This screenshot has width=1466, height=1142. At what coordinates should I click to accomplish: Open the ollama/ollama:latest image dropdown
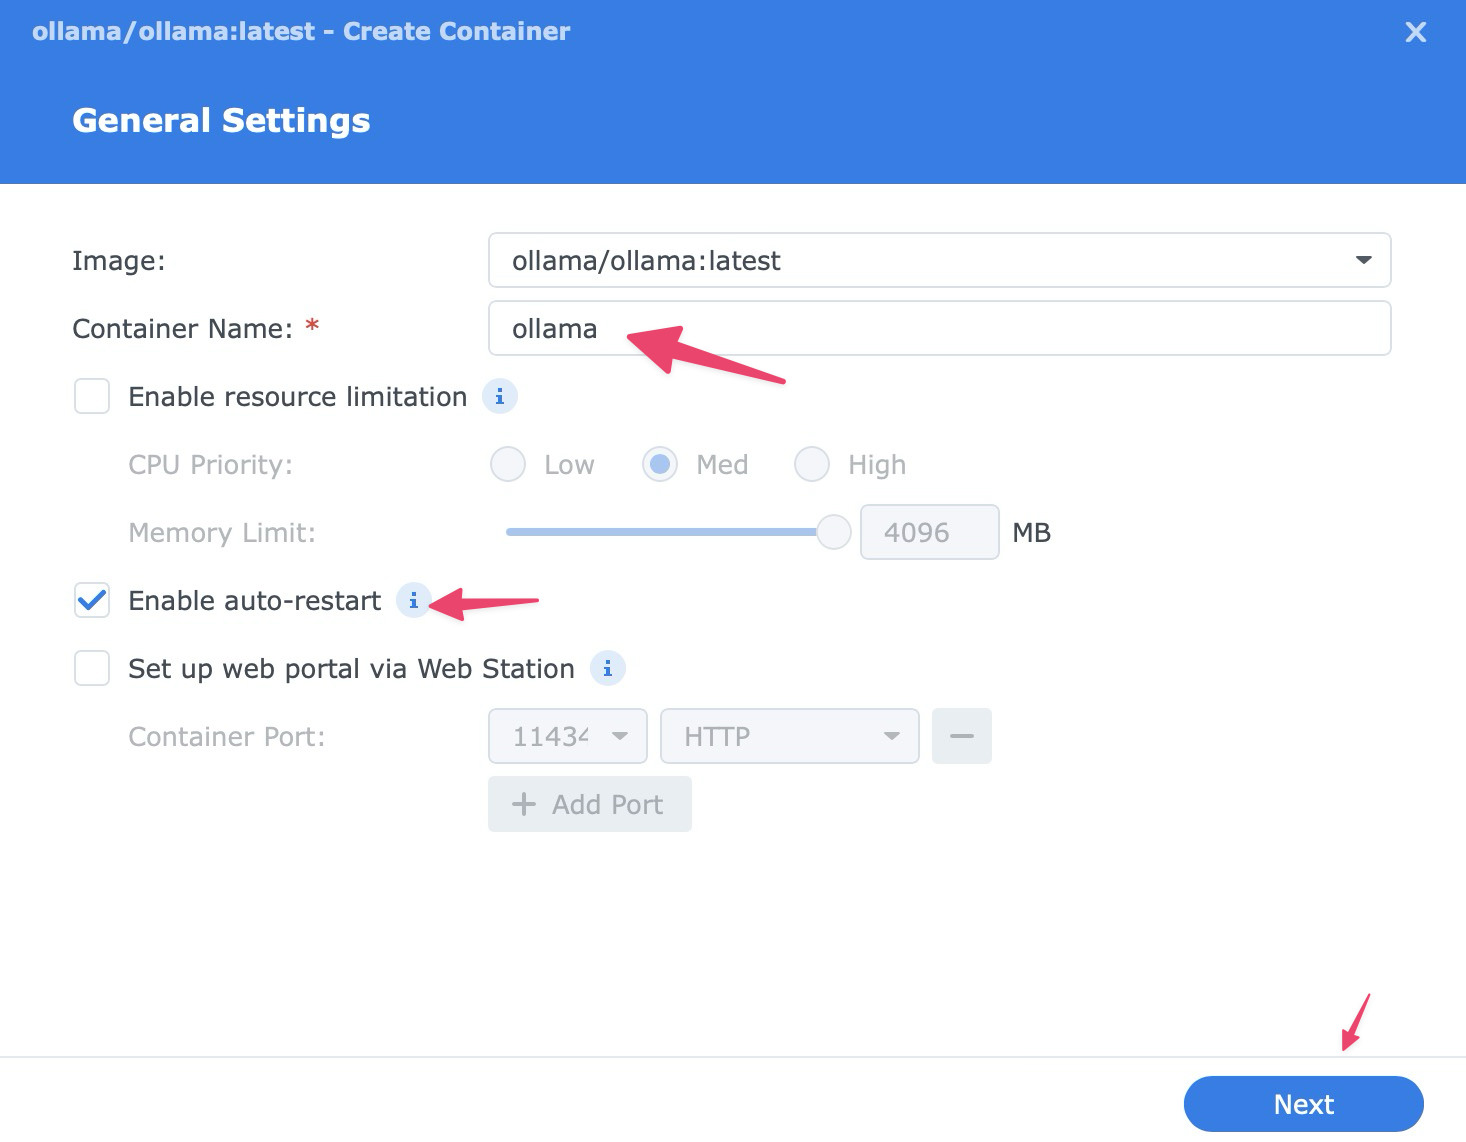[1363, 260]
